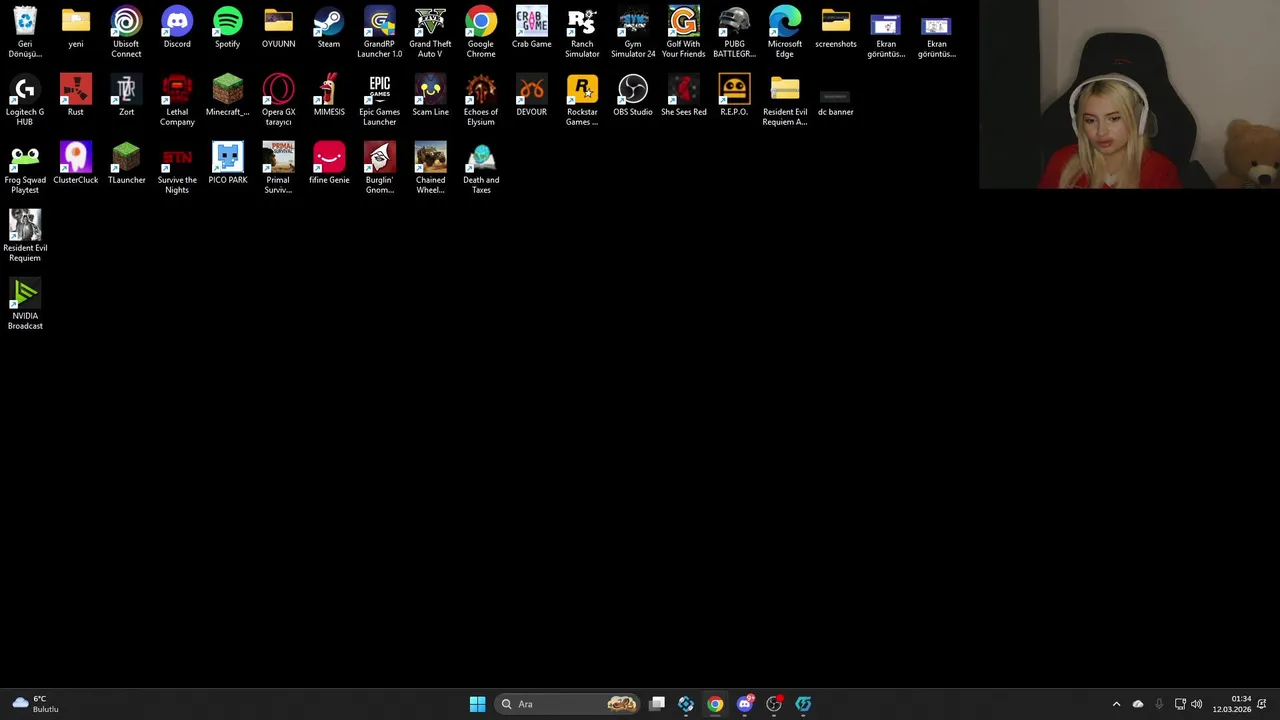Open the Windows Start menu
1280x720 pixels.
pyautogui.click(x=477, y=704)
